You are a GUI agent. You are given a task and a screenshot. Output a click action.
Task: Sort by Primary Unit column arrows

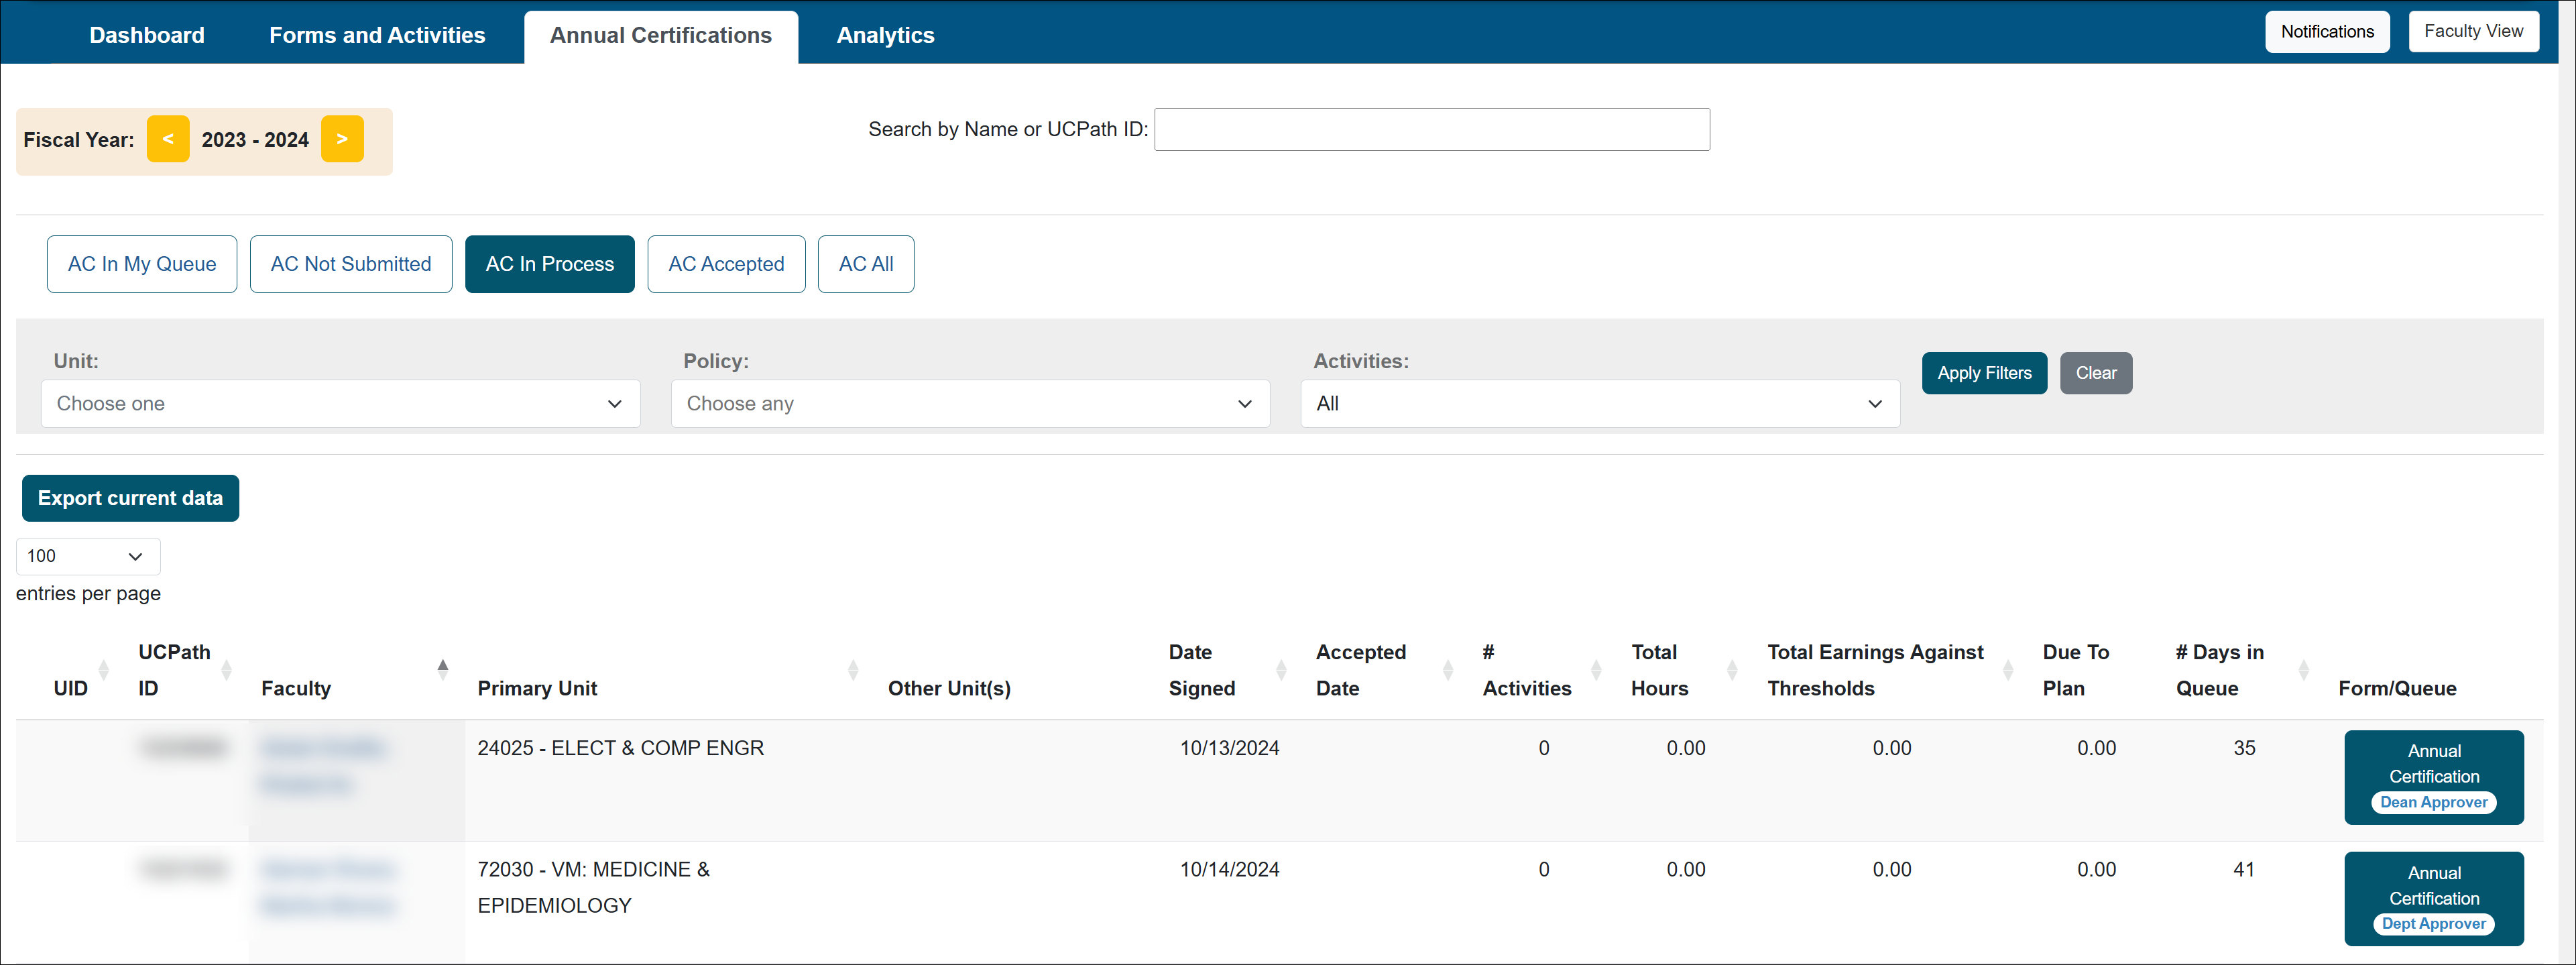[853, 670]
